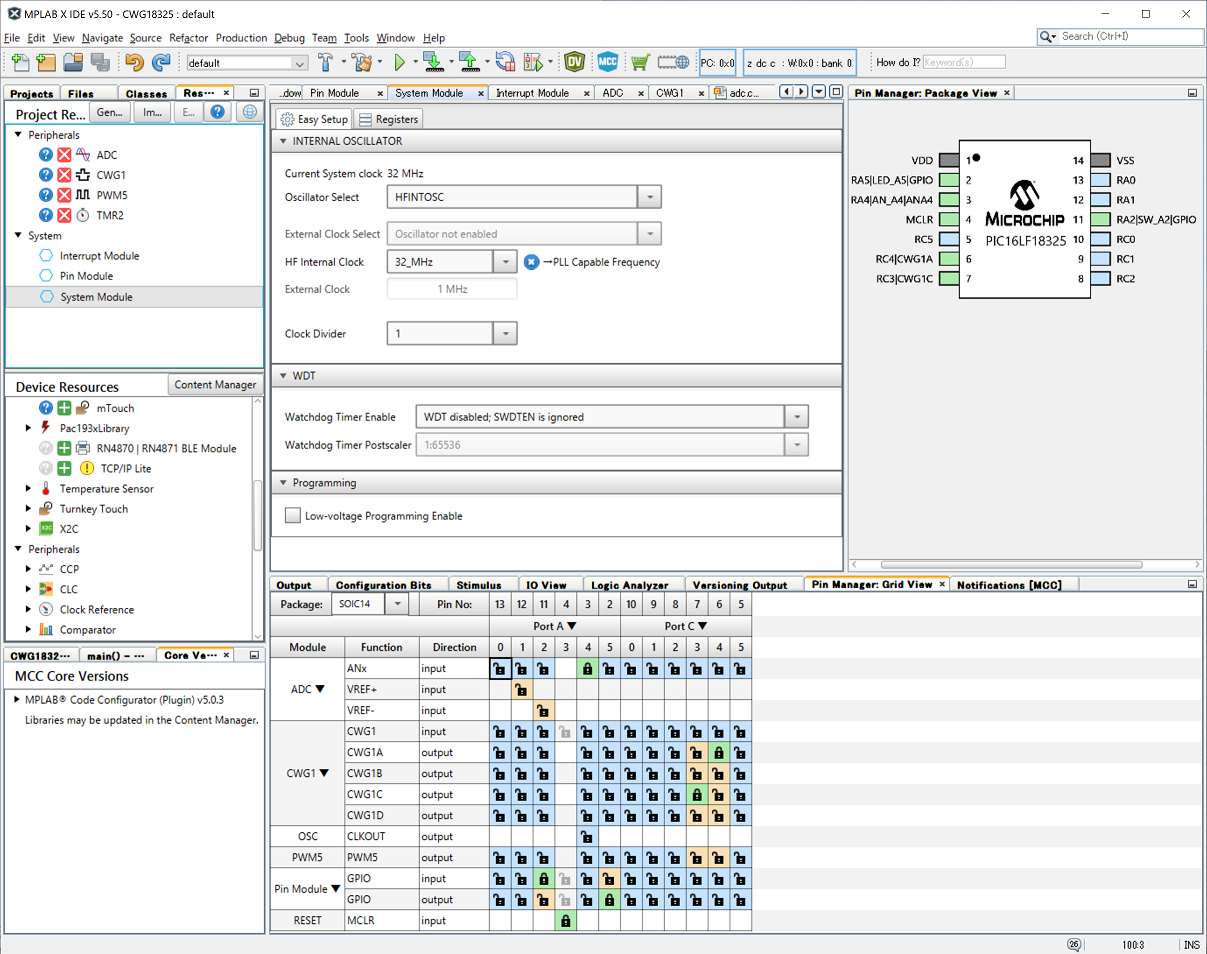Toggle the VREF- lock on Port A pin 2

point(544,710)
